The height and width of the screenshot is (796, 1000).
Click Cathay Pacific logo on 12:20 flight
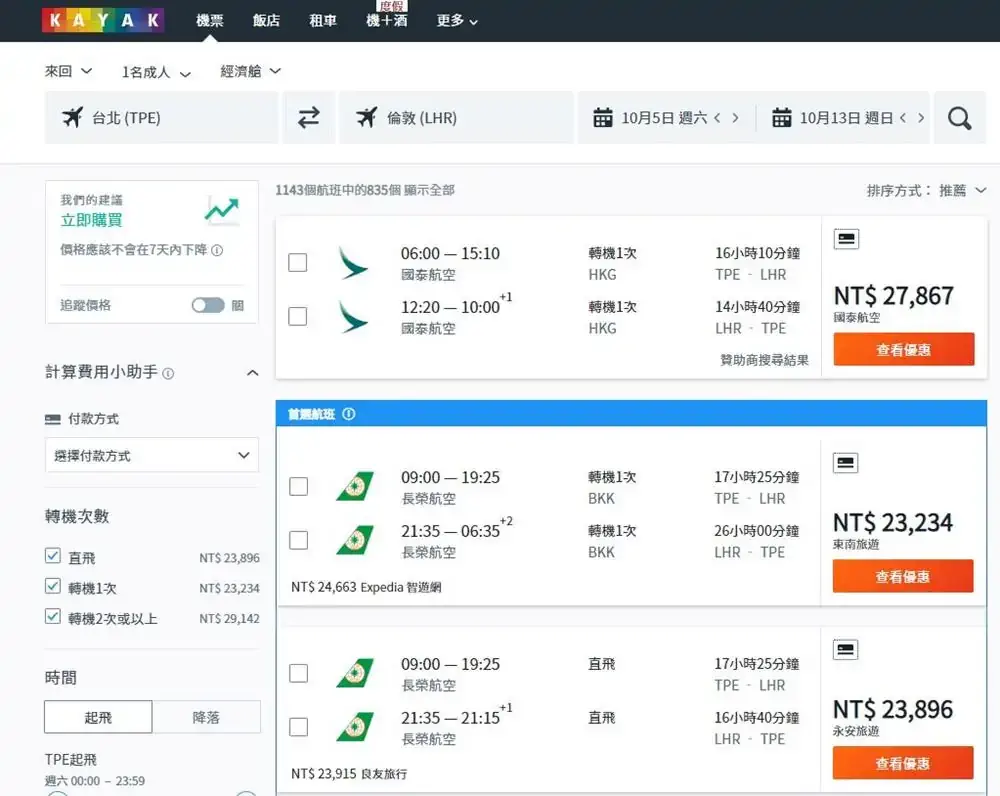(353, 317)
